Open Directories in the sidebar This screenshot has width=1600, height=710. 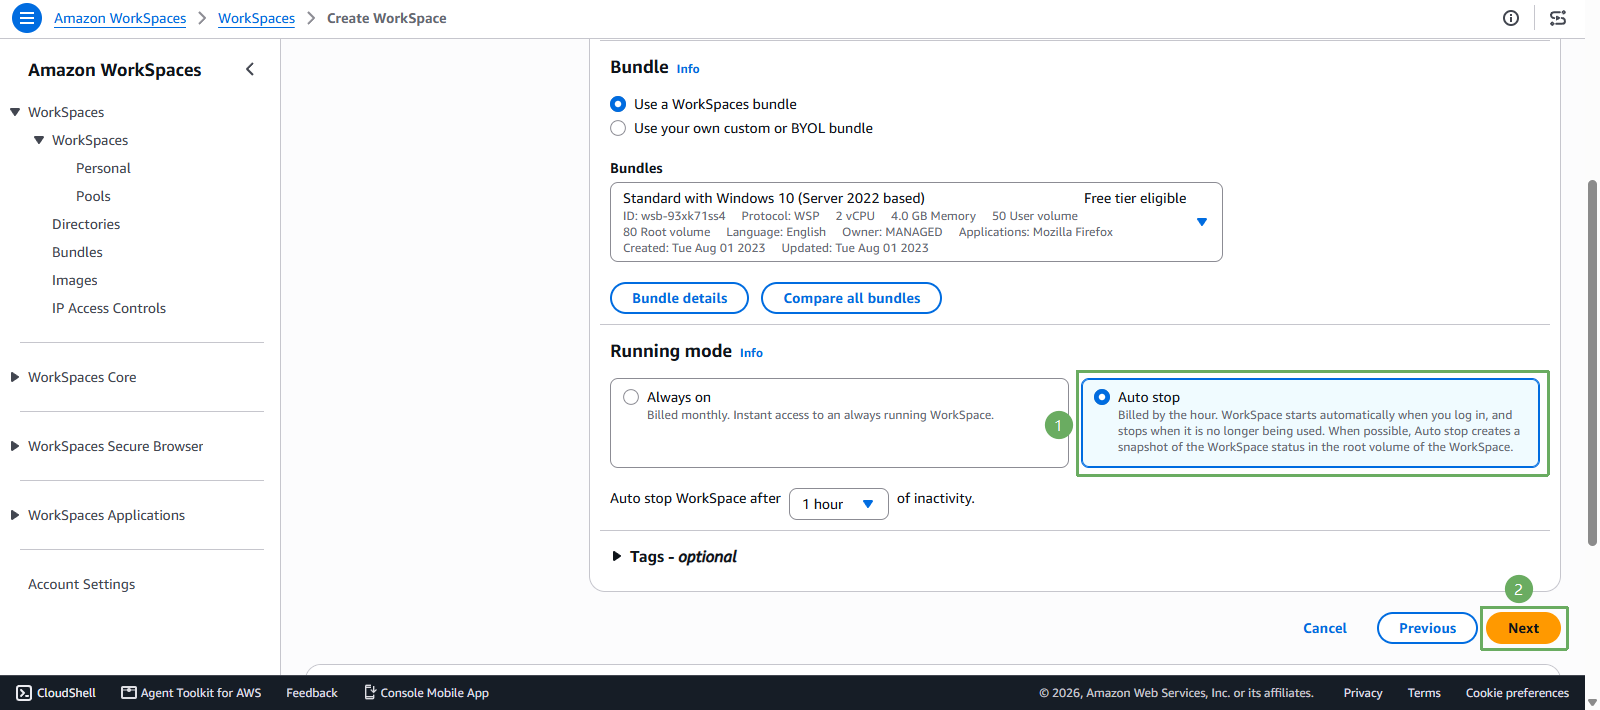[x=86, y=224]
